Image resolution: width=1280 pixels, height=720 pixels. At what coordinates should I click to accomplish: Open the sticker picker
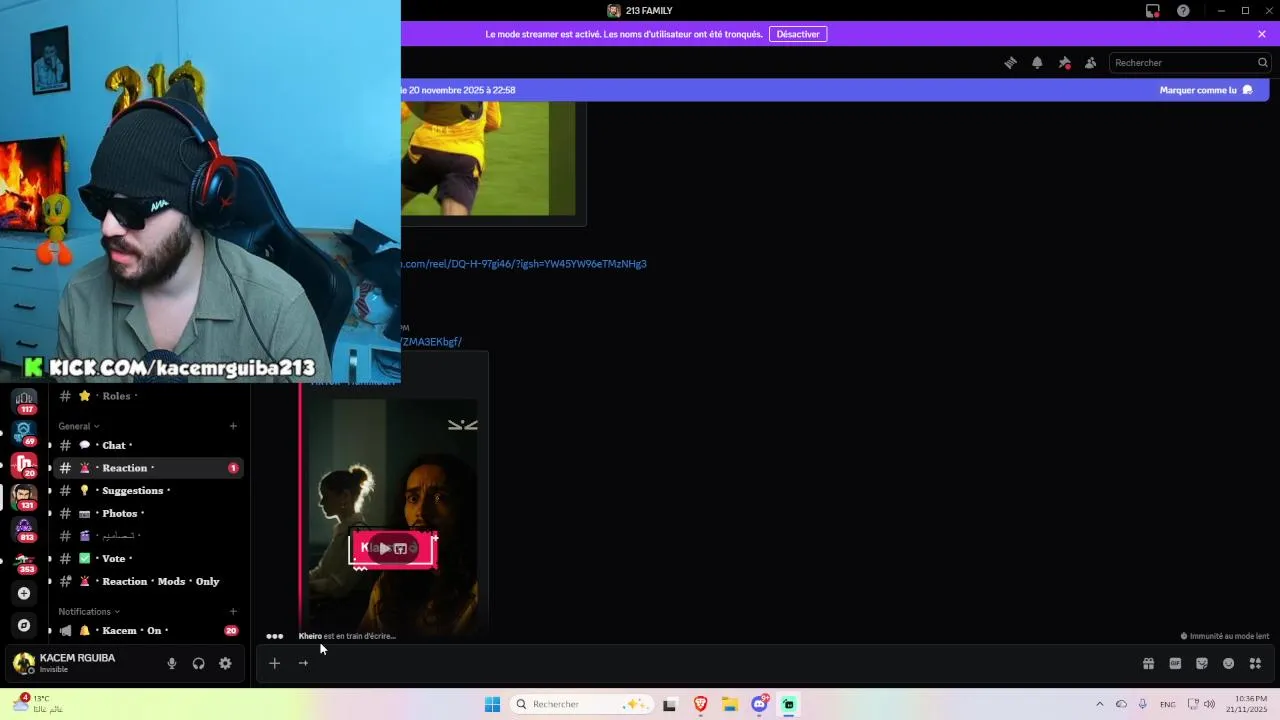coord(1202,663)
